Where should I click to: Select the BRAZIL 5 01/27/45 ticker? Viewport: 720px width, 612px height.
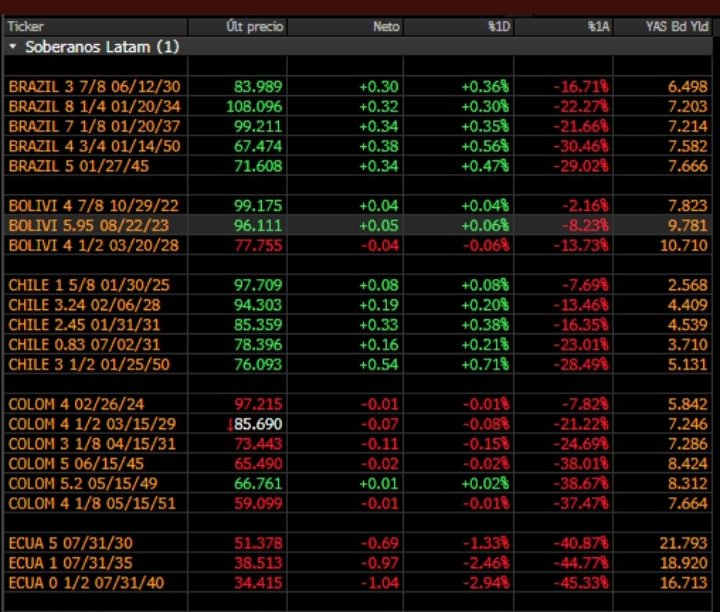tap(79, 166)
